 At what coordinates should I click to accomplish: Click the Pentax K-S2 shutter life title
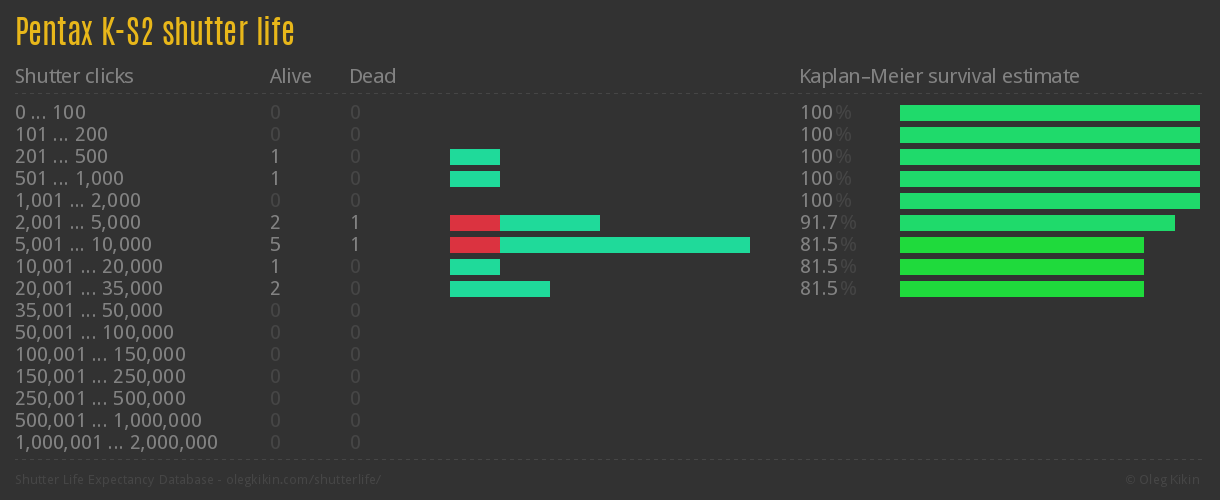pyautogui.click(x=155, y=33)
